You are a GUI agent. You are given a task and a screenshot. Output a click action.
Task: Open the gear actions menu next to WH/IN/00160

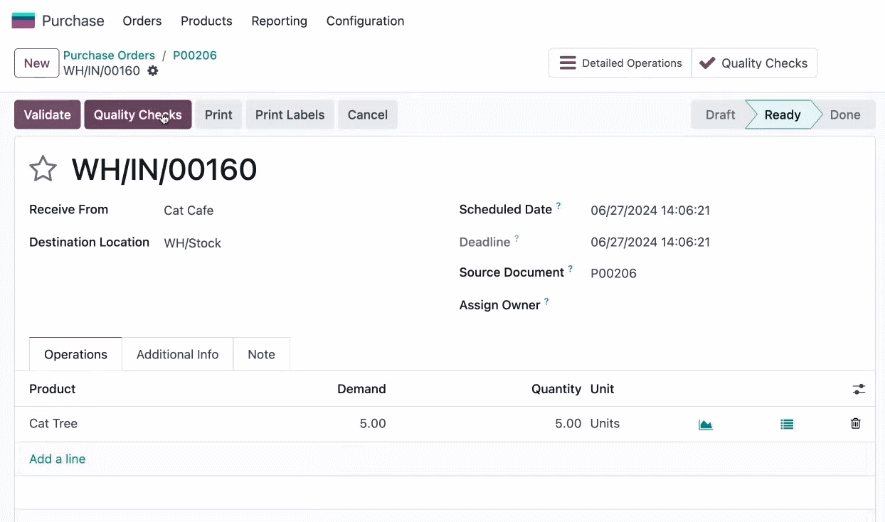coord(153,71)
